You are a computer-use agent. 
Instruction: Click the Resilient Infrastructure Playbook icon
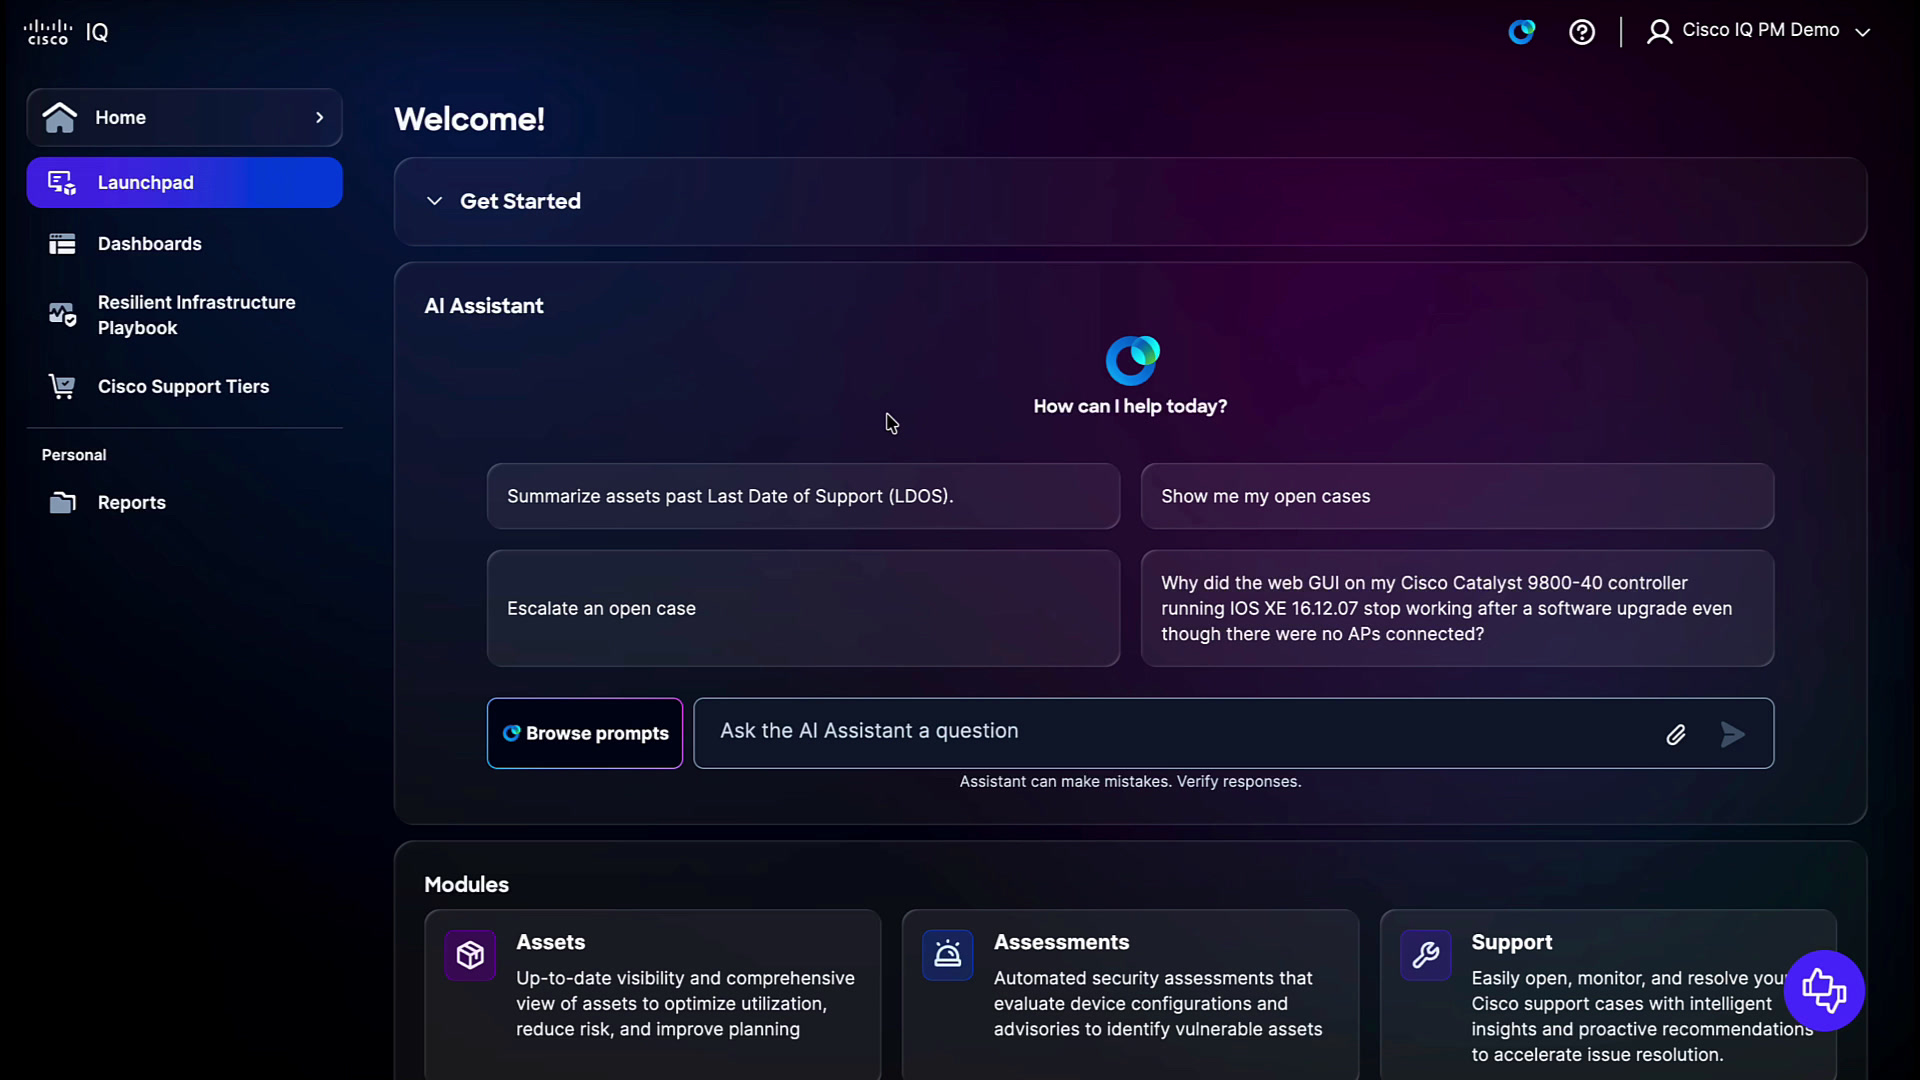coord(62,315)
